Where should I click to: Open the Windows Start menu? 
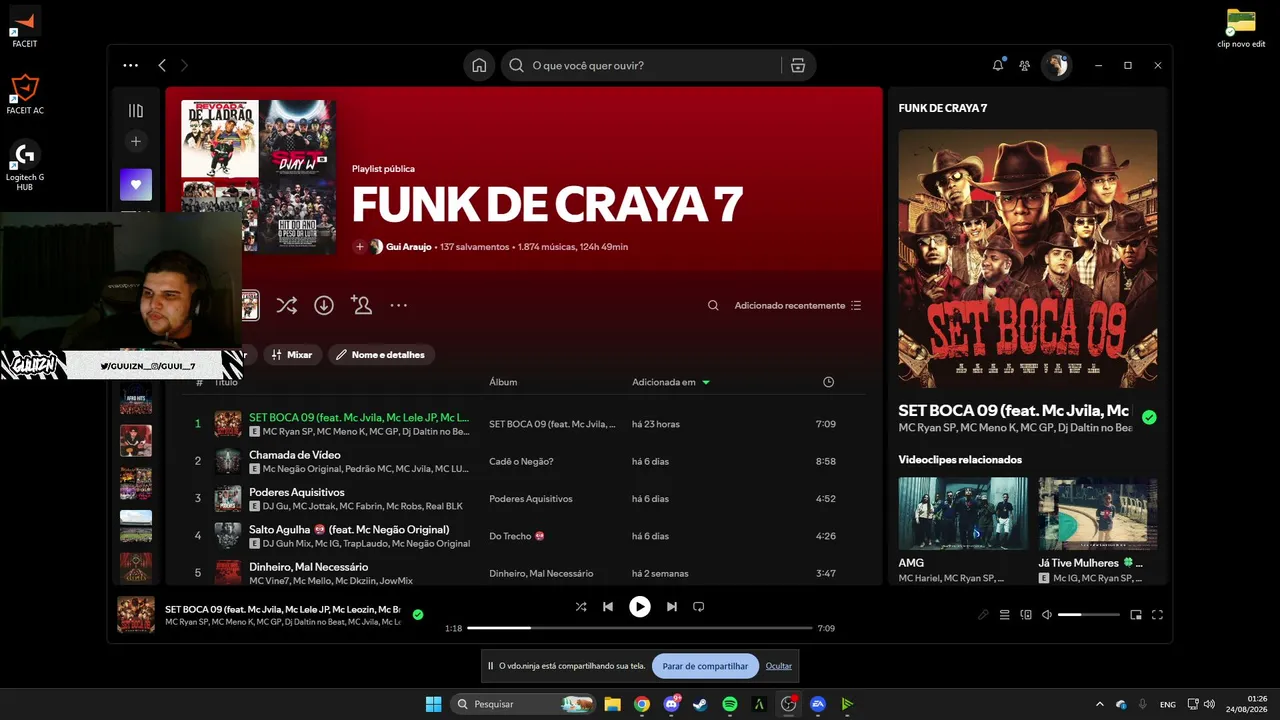433,704
